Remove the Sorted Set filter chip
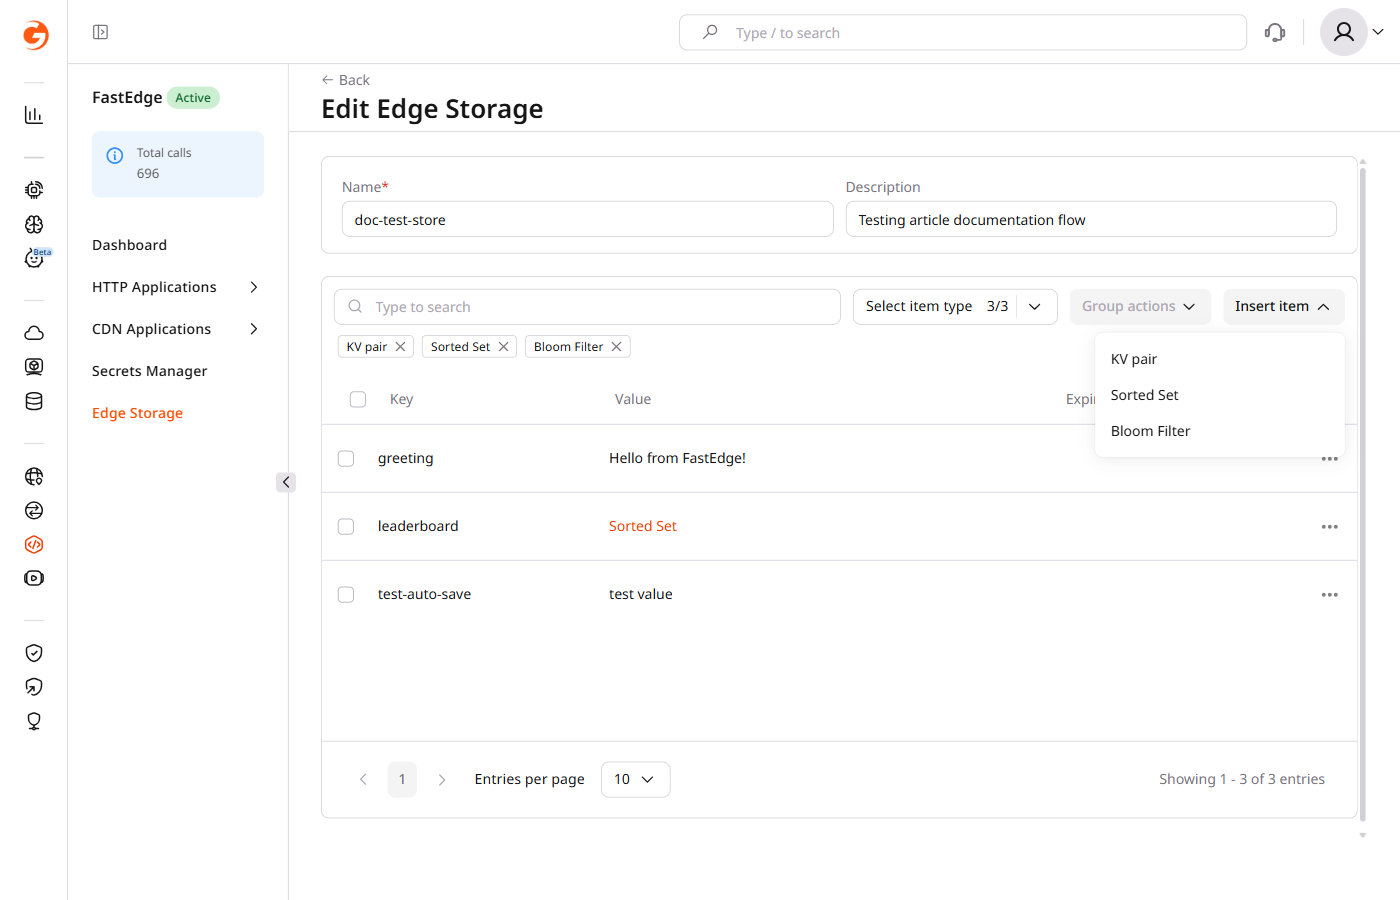Screen dimensions: 1400x900 pos(503,347)
